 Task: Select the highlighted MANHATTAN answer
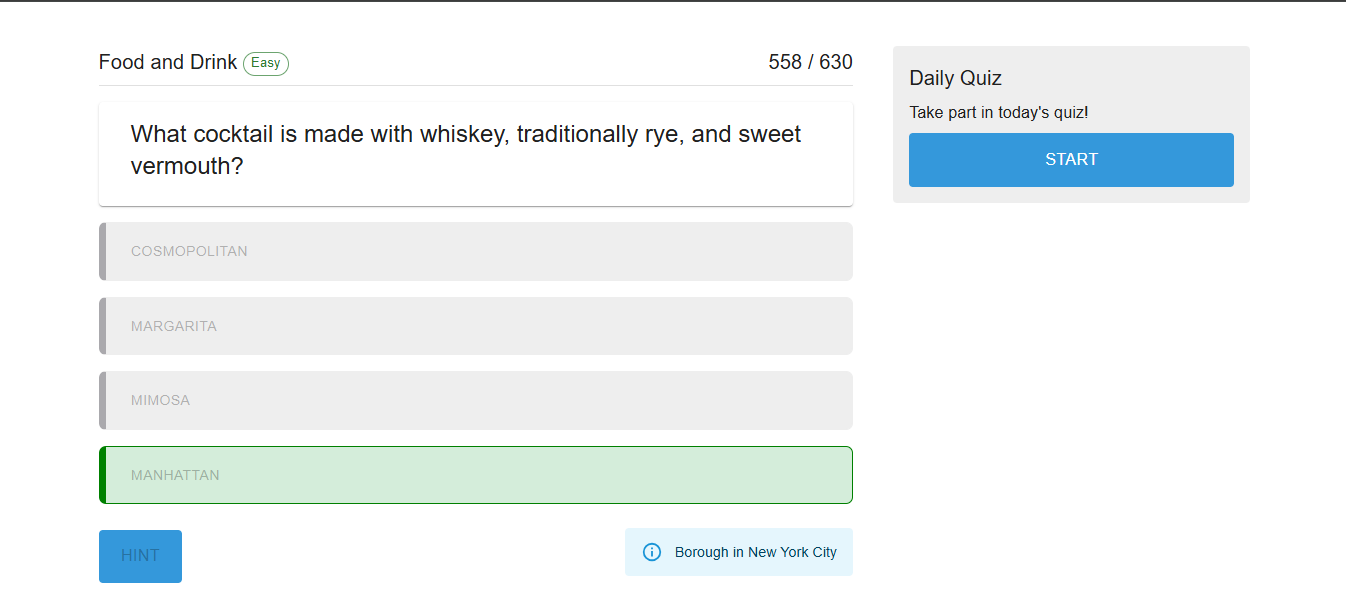click(476, 475)
